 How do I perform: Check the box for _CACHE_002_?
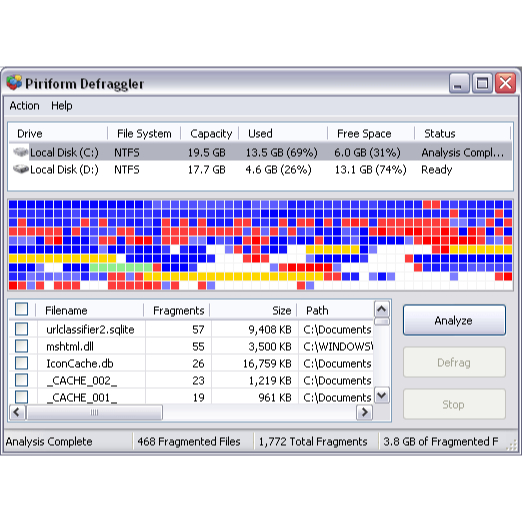click(21, 380)
